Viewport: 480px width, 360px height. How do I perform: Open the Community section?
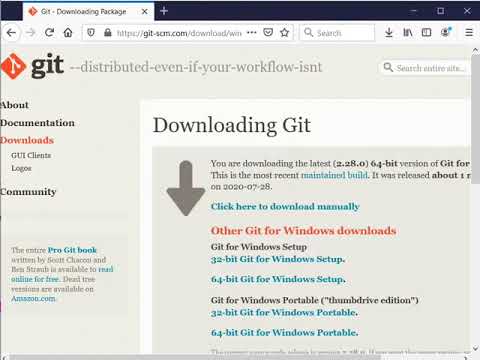(x=28, y=192)
